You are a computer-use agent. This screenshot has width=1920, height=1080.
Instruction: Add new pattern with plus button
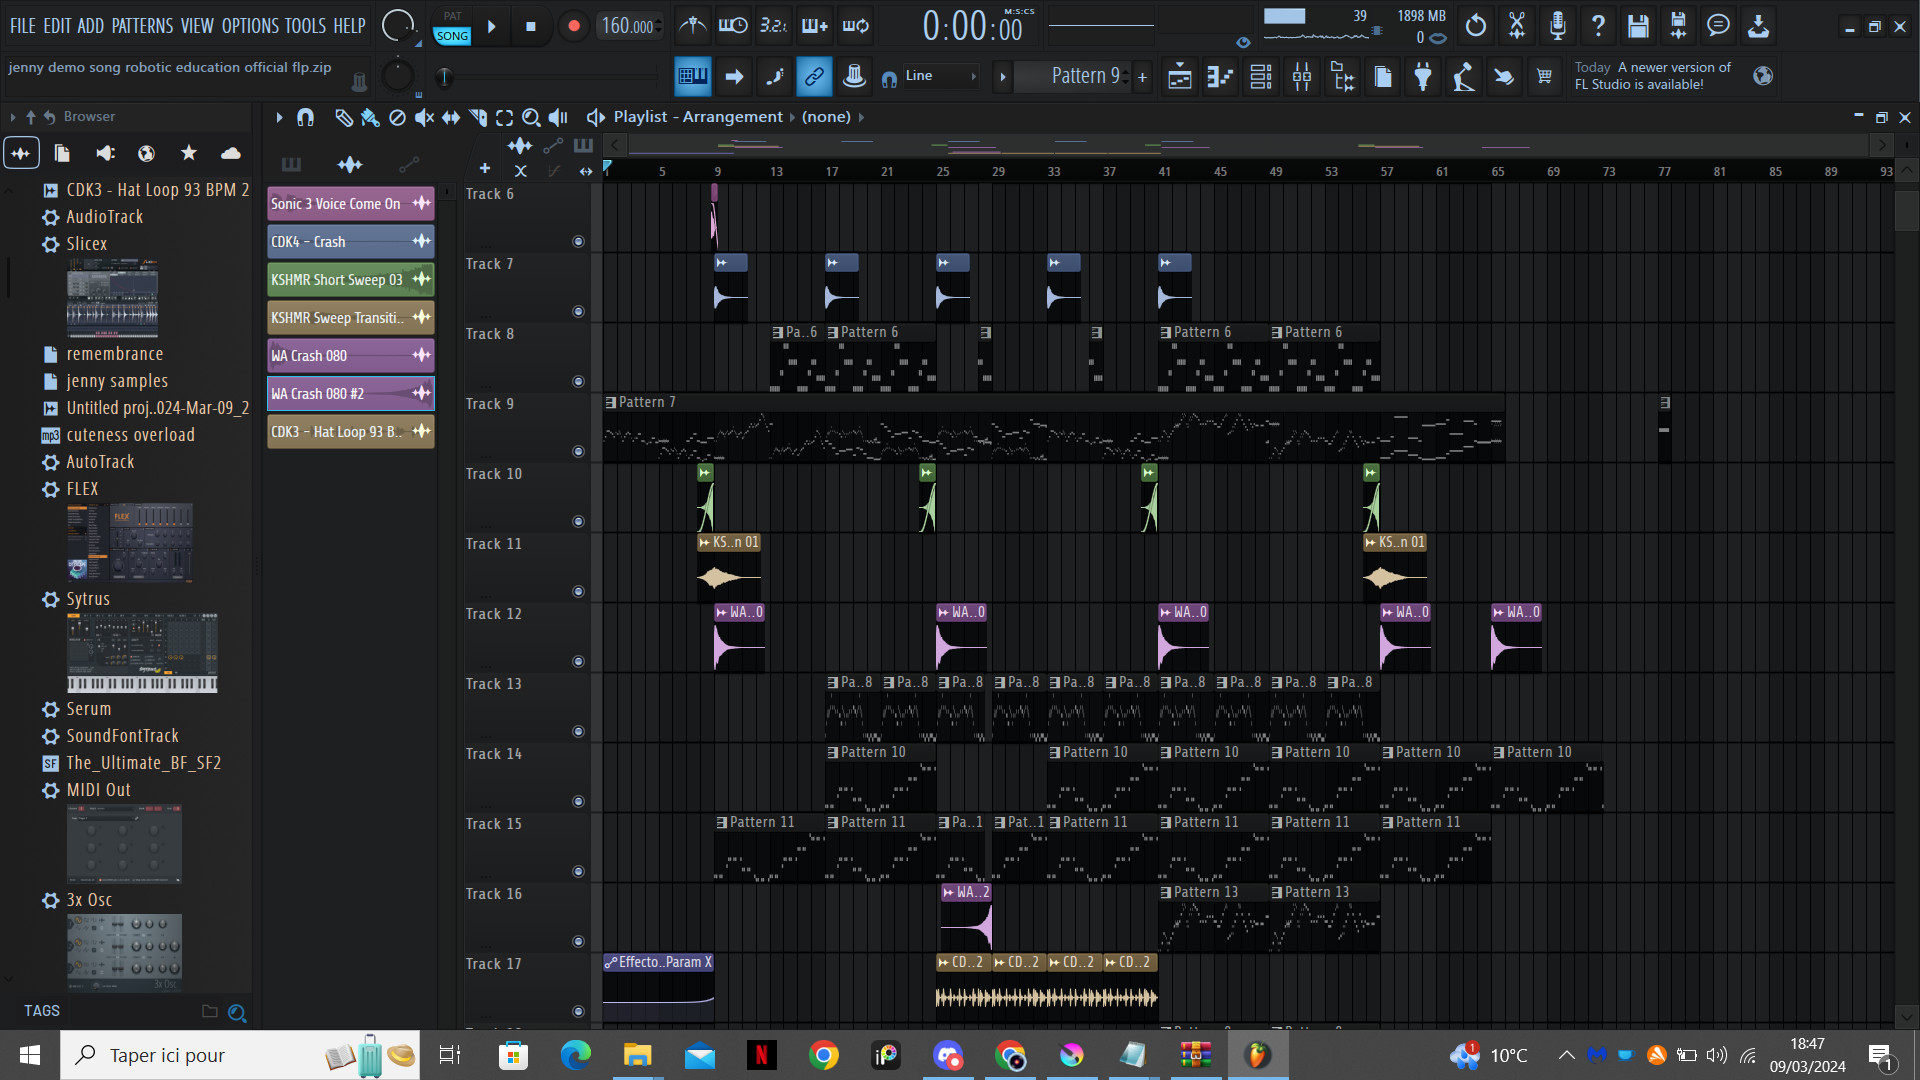coord(1142,77)
